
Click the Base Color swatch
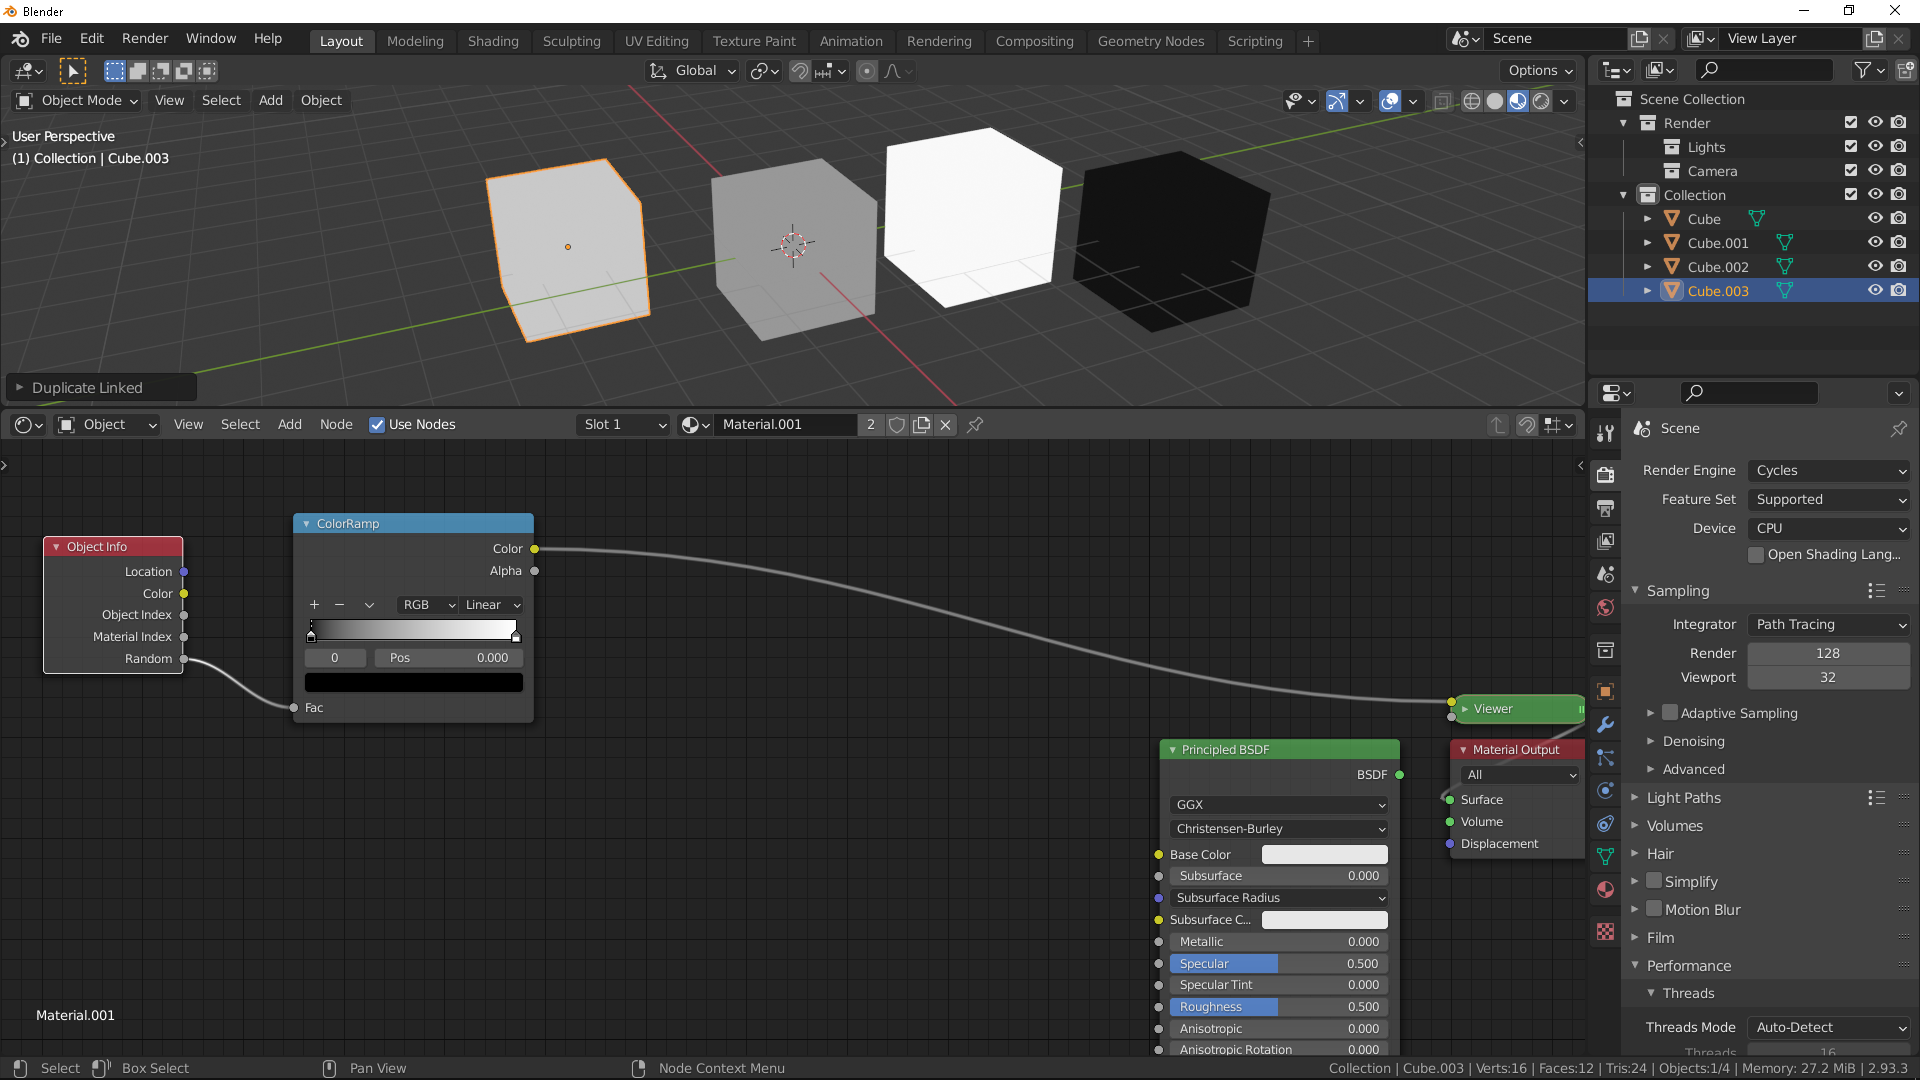pos(1324,854)
